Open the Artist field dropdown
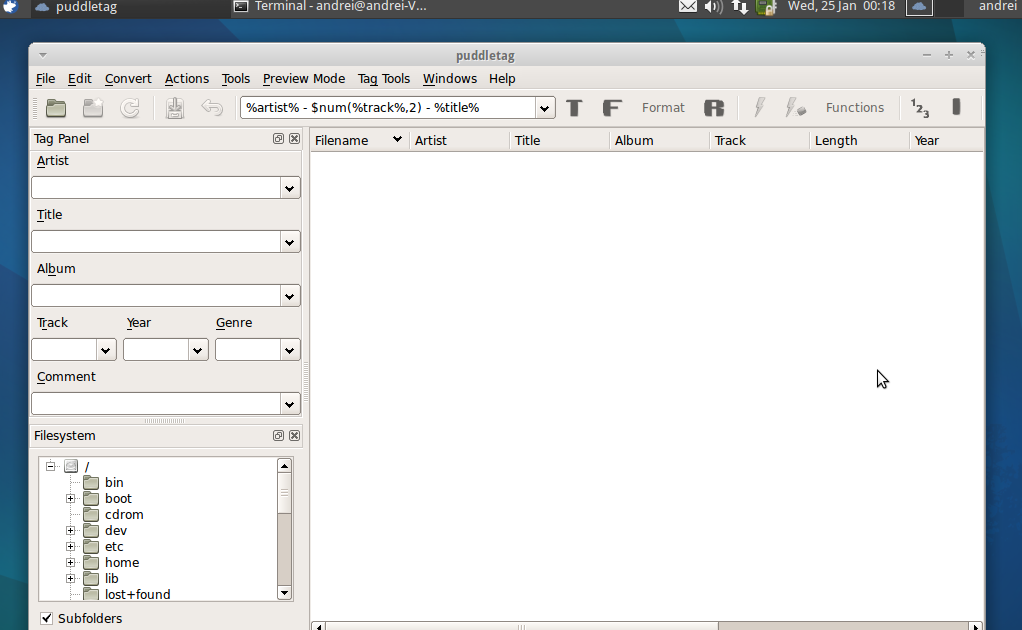 (x=289, y=188)
